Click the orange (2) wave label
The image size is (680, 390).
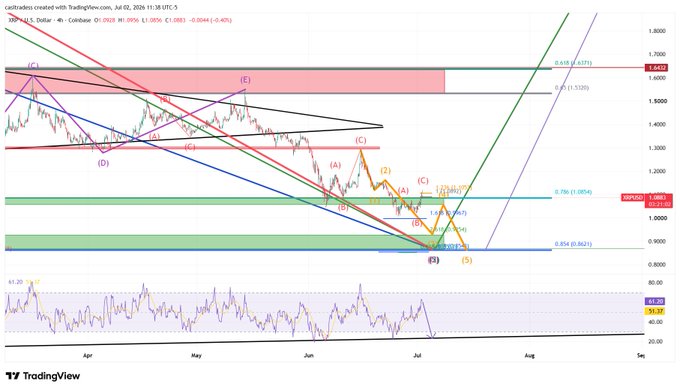386,170
